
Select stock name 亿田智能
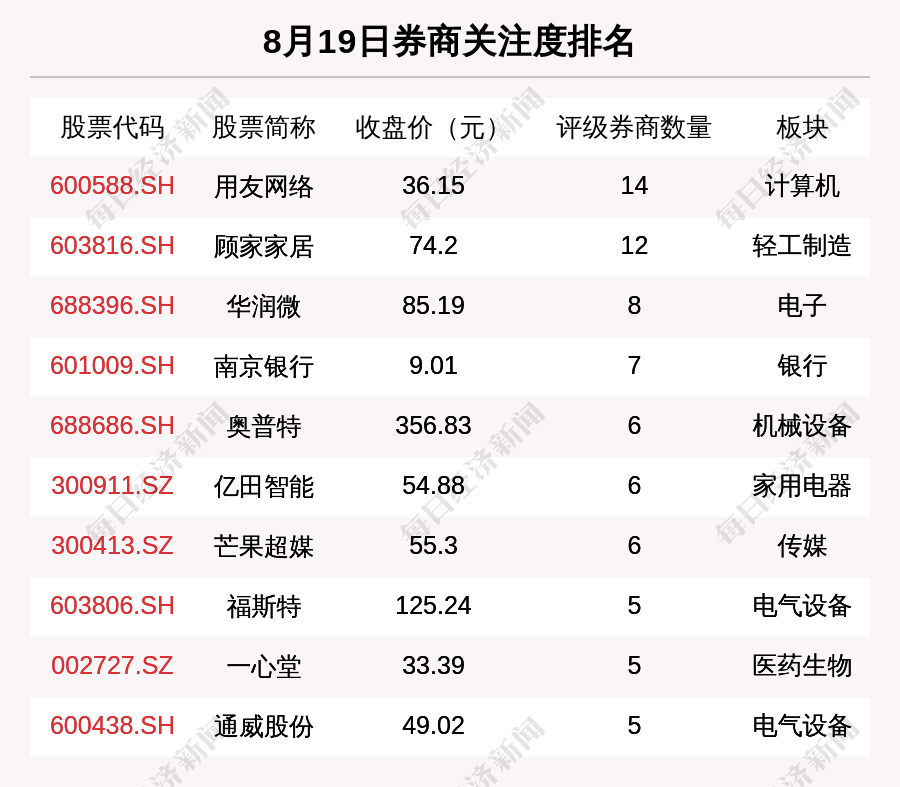tap(263, 487)
